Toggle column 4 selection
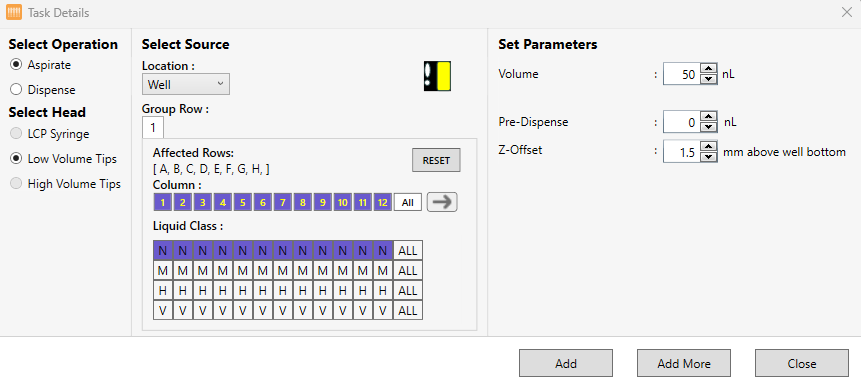861x386 pixels. pos(223,203)
